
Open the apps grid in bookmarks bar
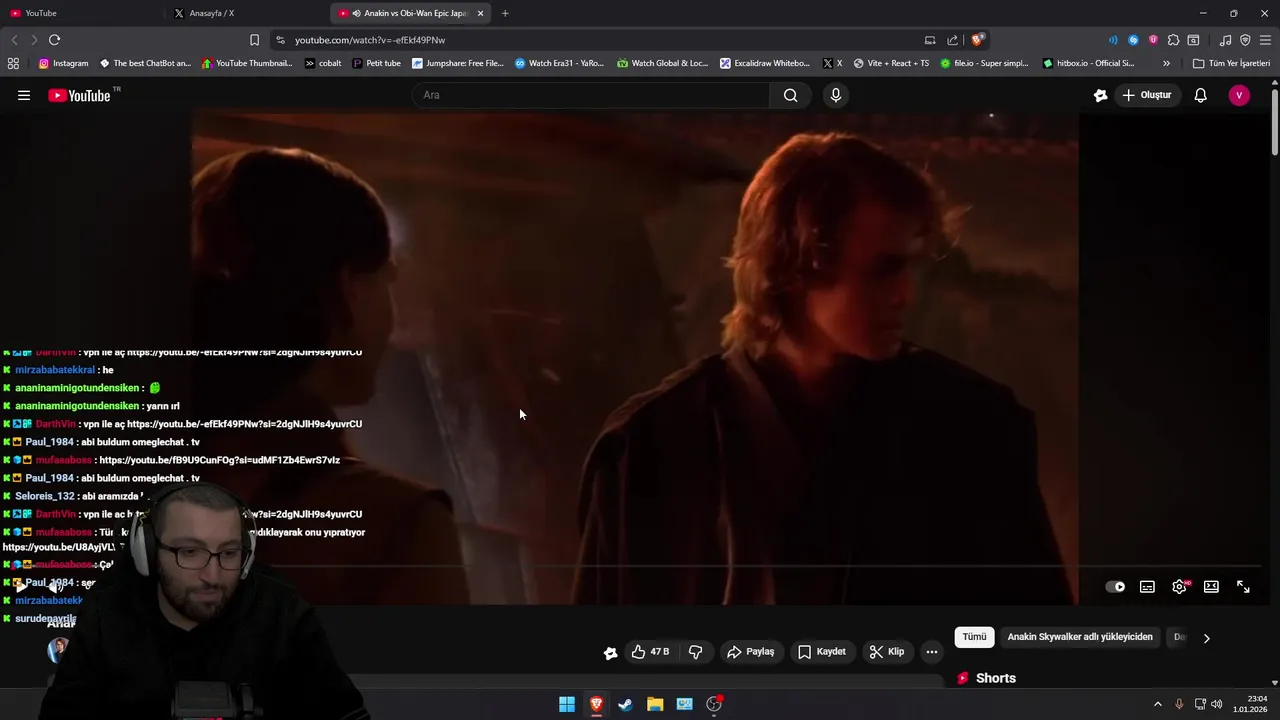[13, 63]
